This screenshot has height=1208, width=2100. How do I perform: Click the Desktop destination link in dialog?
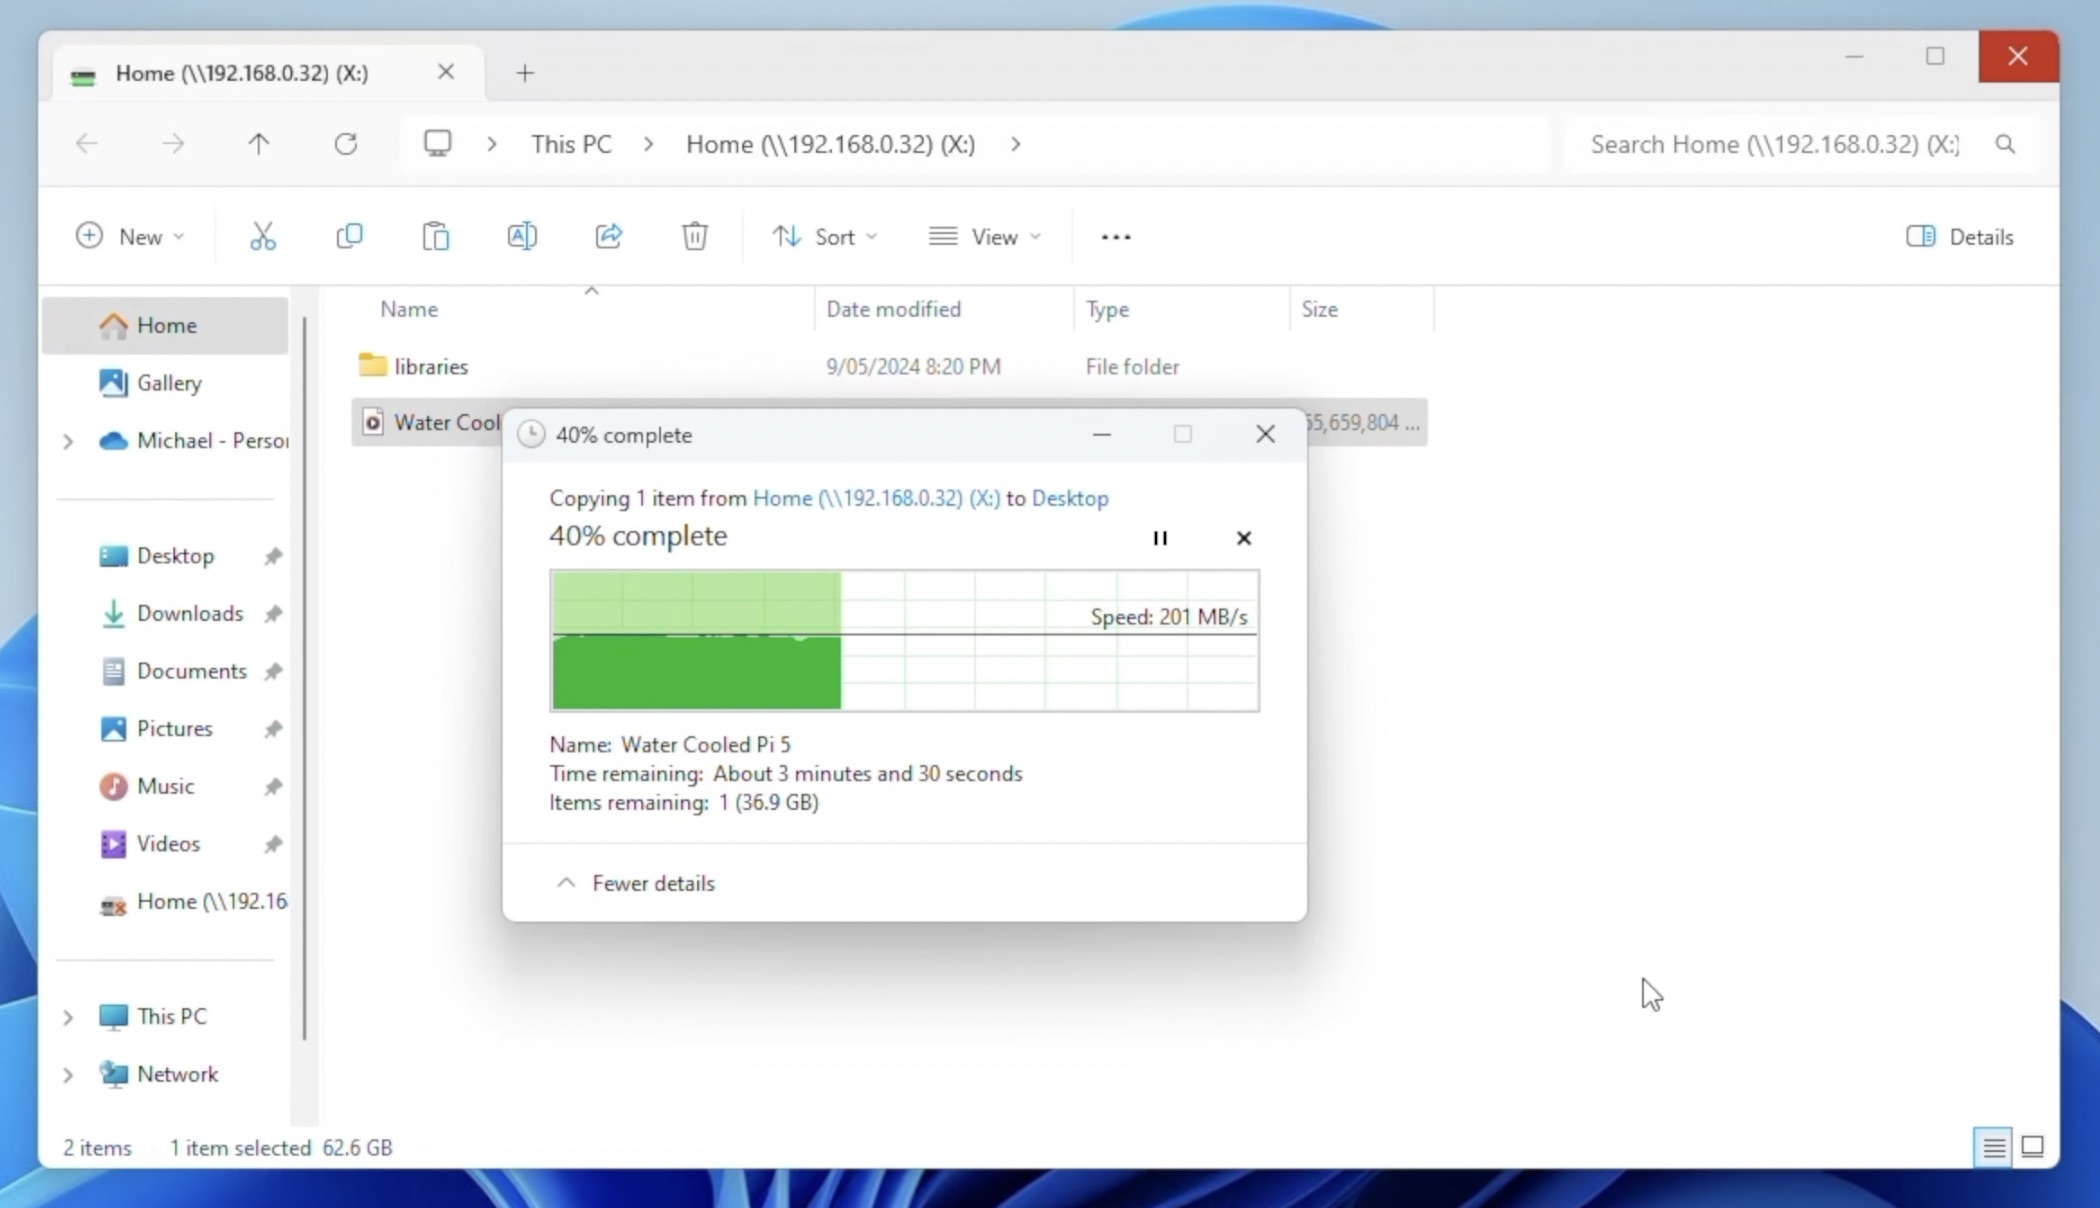[x=1069, y=498]
